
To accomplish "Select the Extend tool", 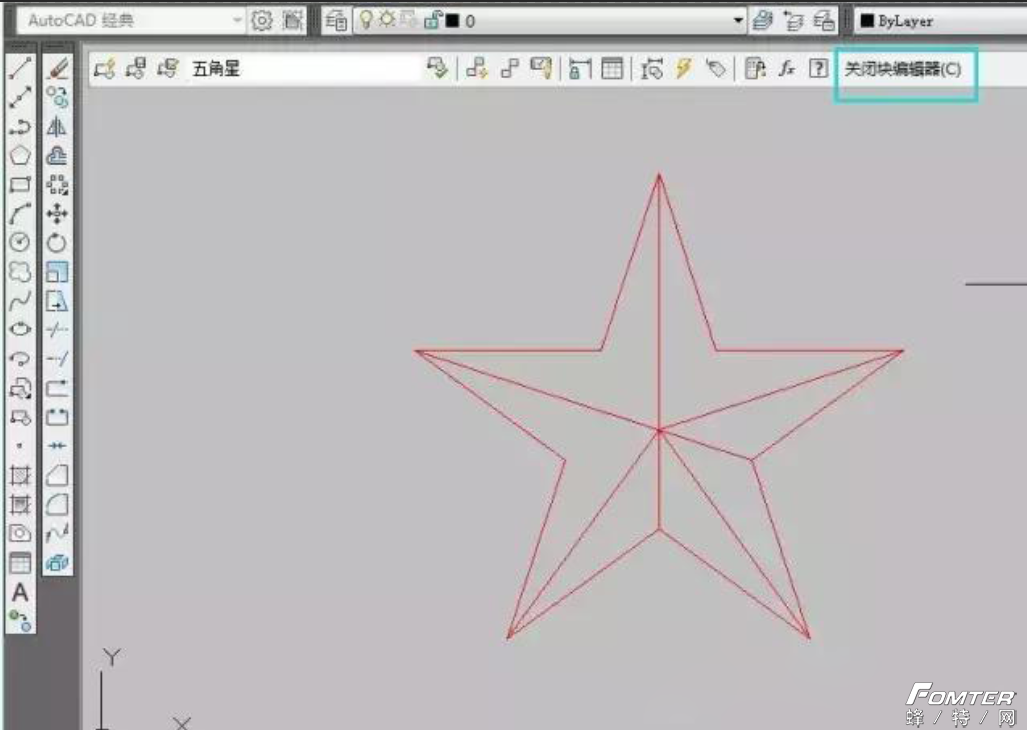I will (x=57, y=359).
